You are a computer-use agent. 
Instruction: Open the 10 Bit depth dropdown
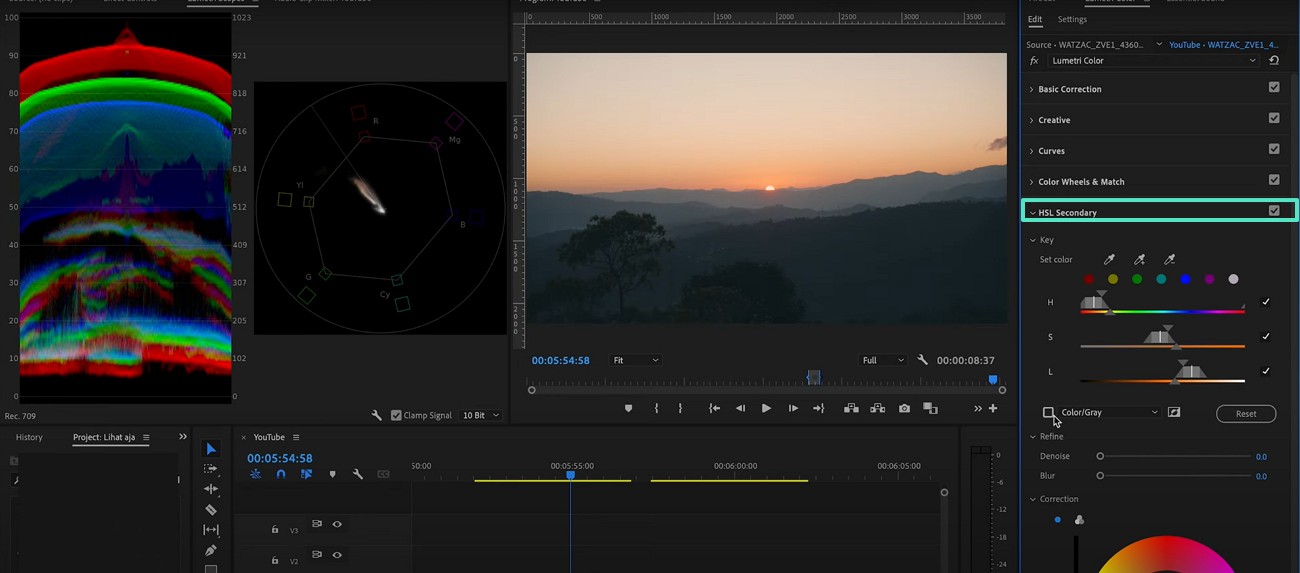[480, 415]
